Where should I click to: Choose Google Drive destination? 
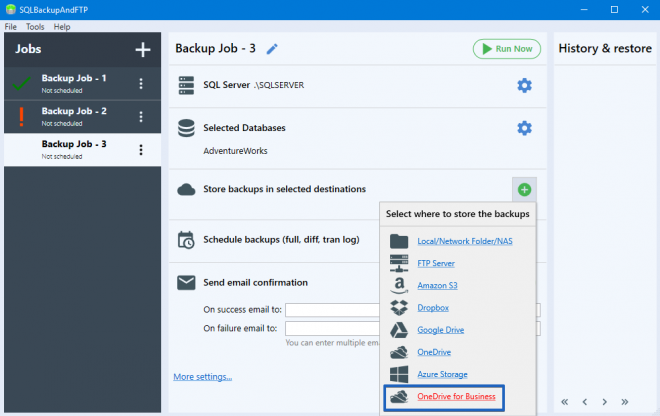point(440,330)
